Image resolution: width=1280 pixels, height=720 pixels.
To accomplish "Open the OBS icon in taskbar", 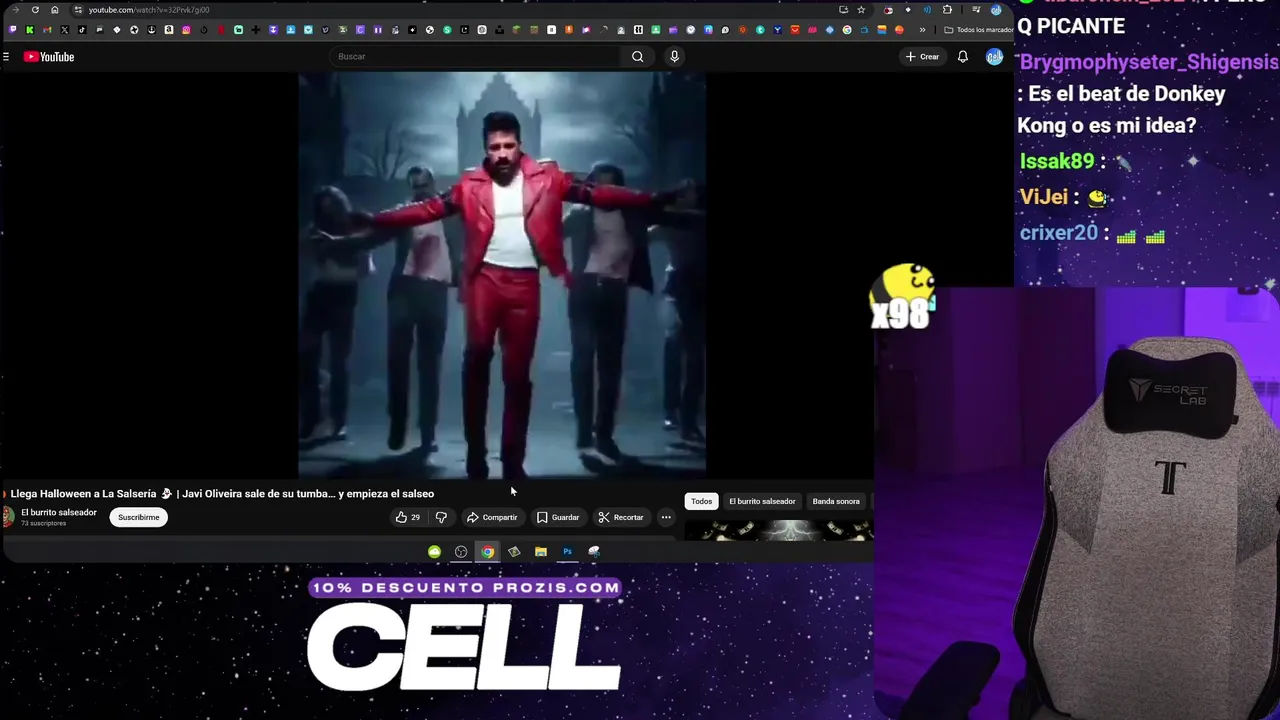I will point(461,552).
